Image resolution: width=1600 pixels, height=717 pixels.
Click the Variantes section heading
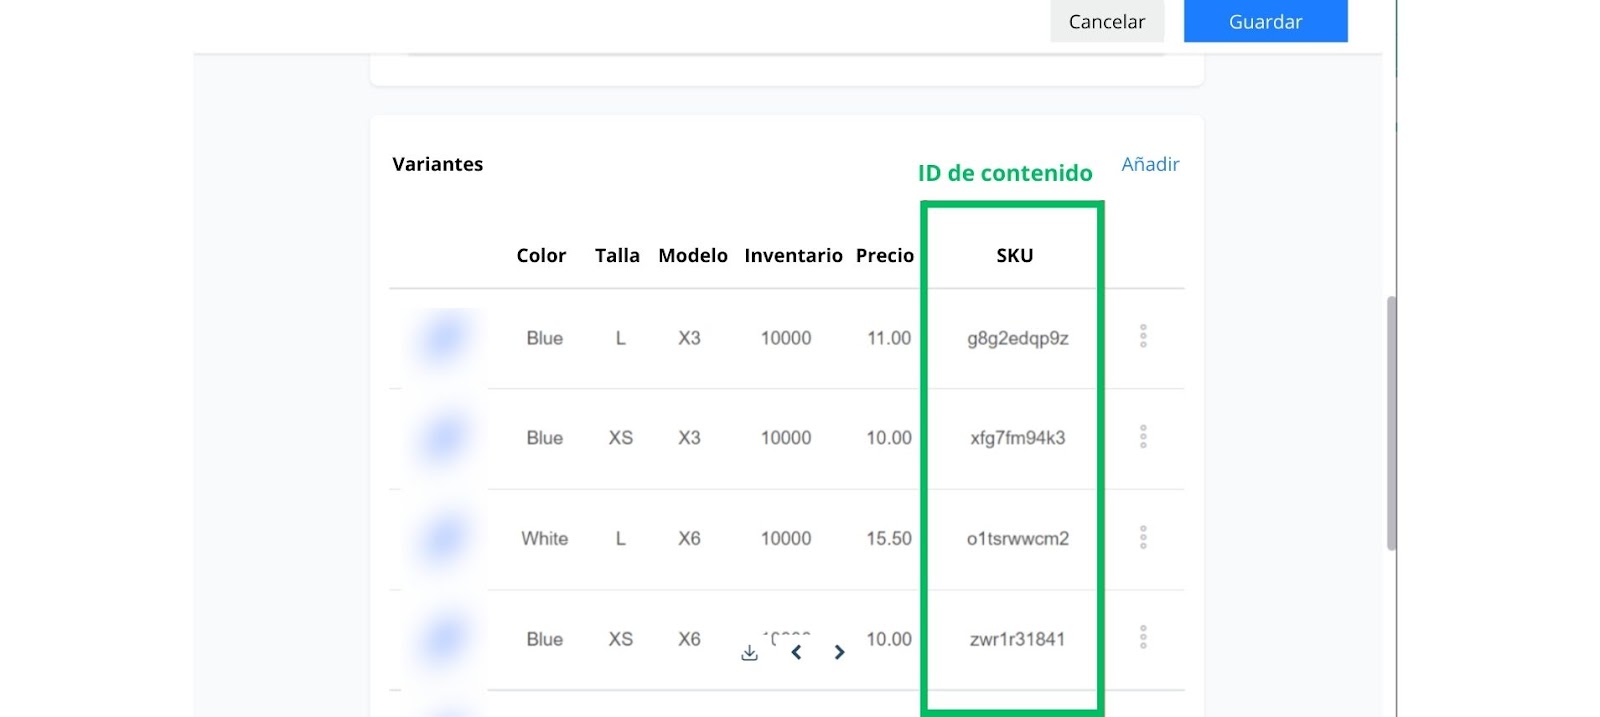(x=437, y=164)
